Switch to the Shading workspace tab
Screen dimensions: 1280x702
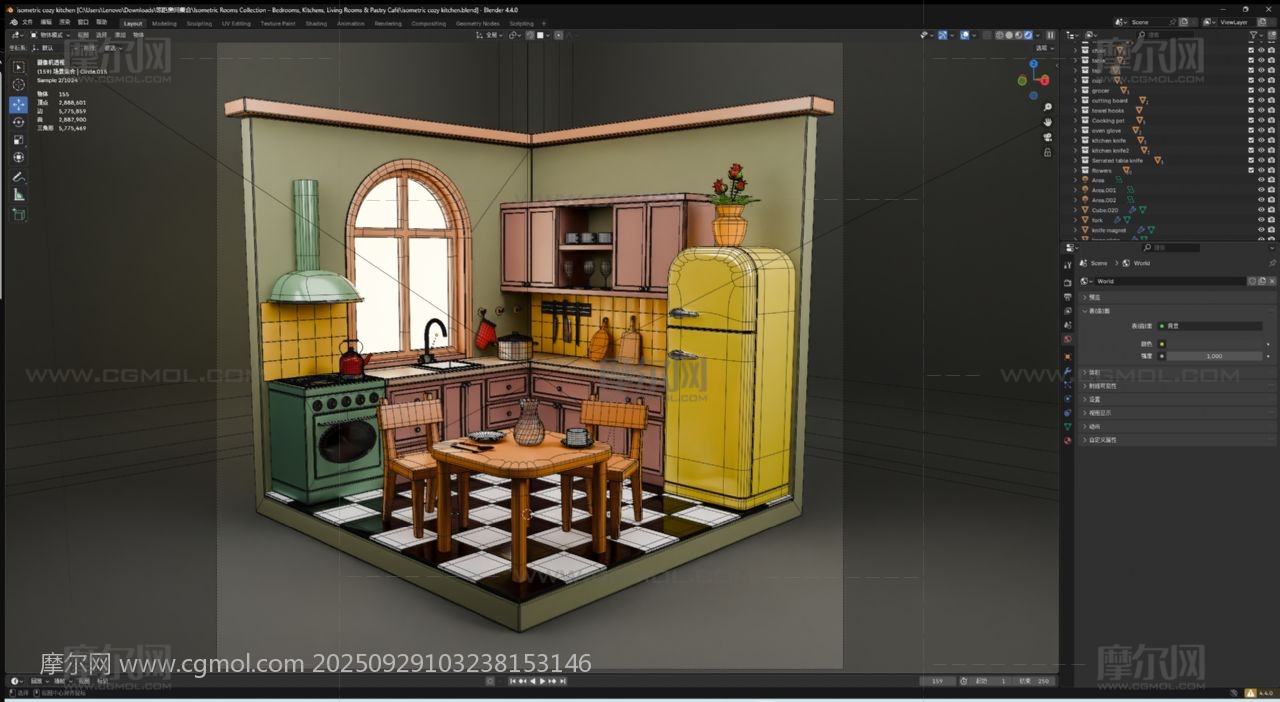tap(316, 23)
